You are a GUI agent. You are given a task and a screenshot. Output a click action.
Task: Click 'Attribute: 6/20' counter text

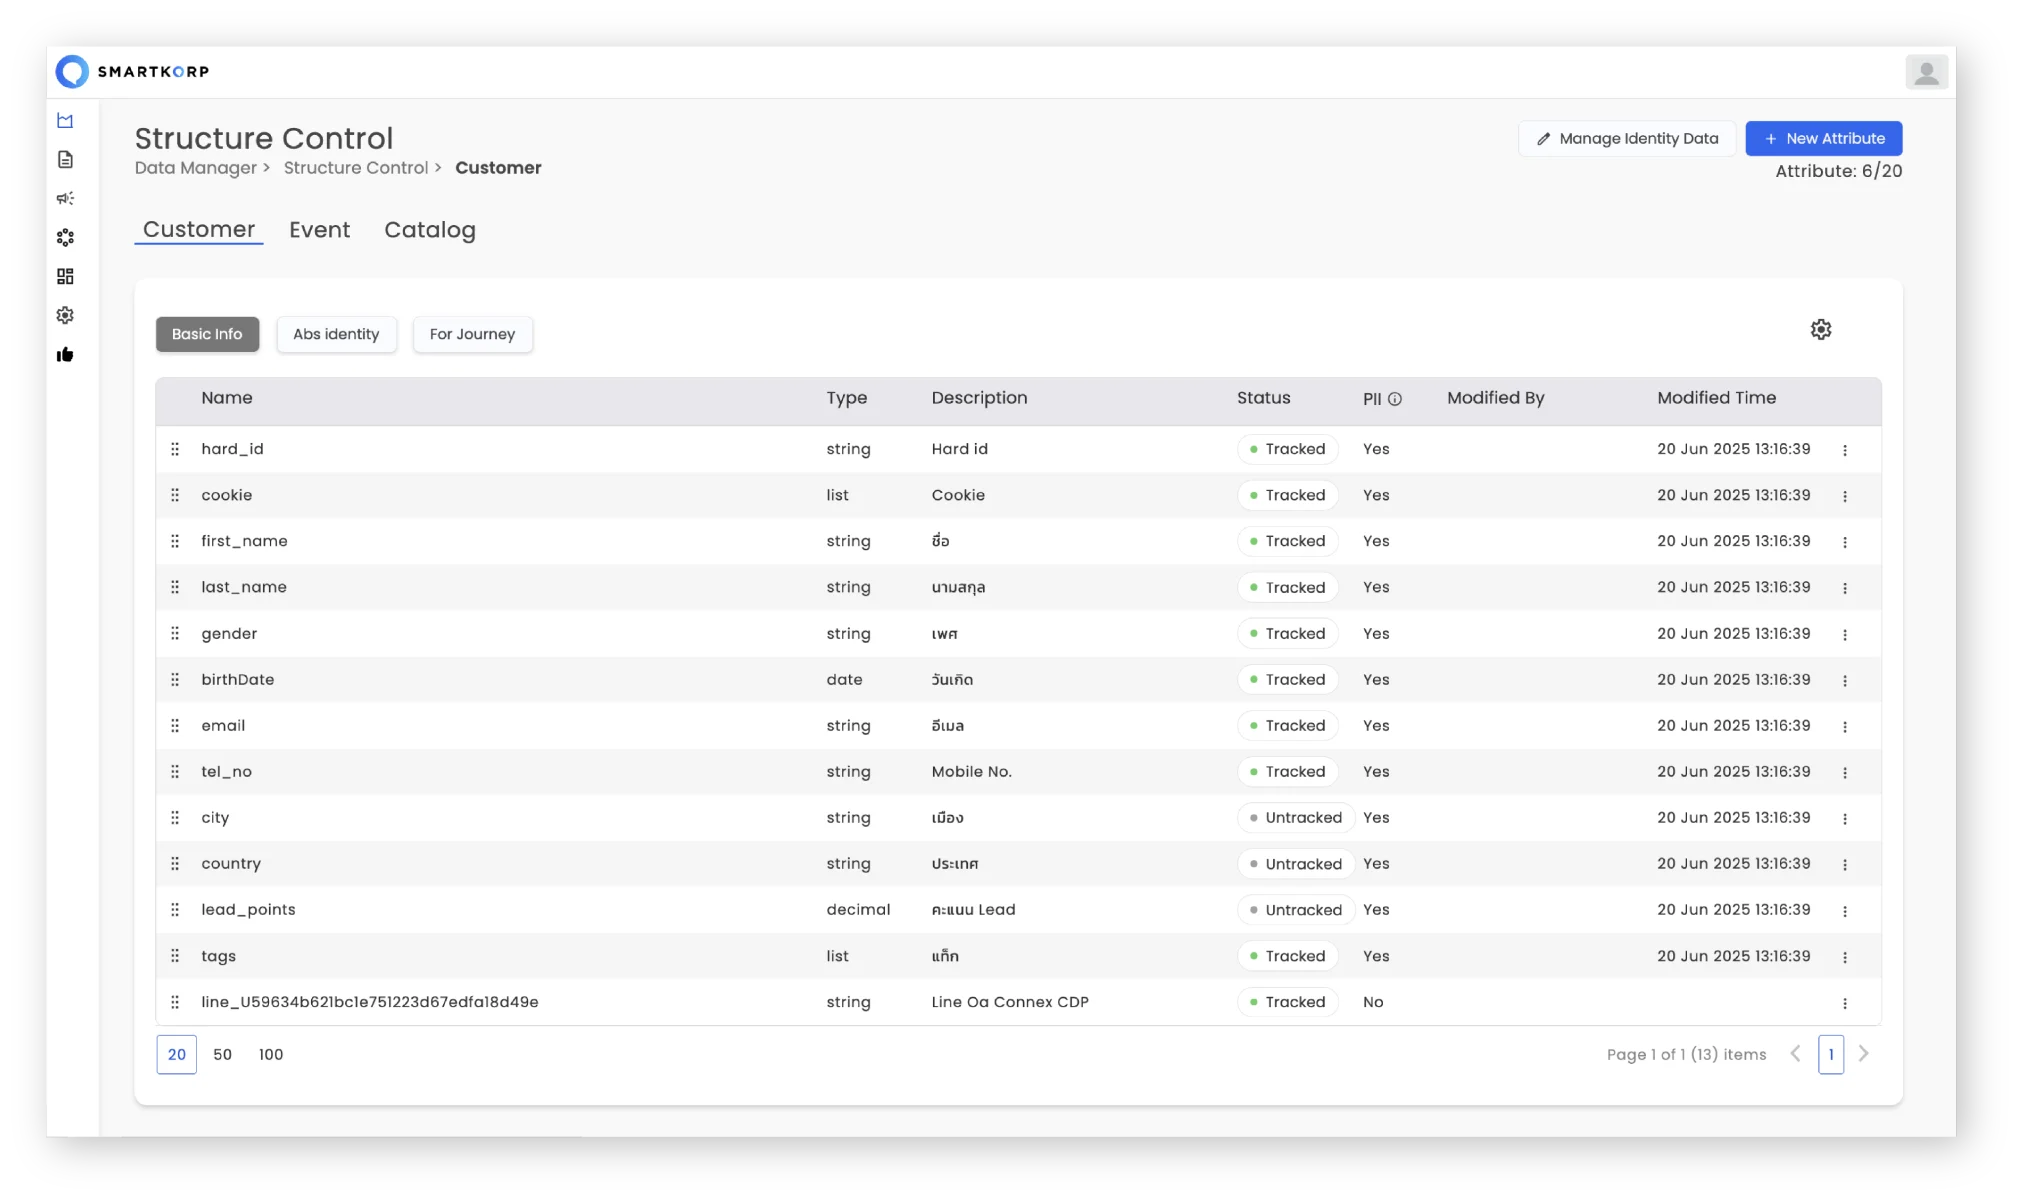[1839, 171]
